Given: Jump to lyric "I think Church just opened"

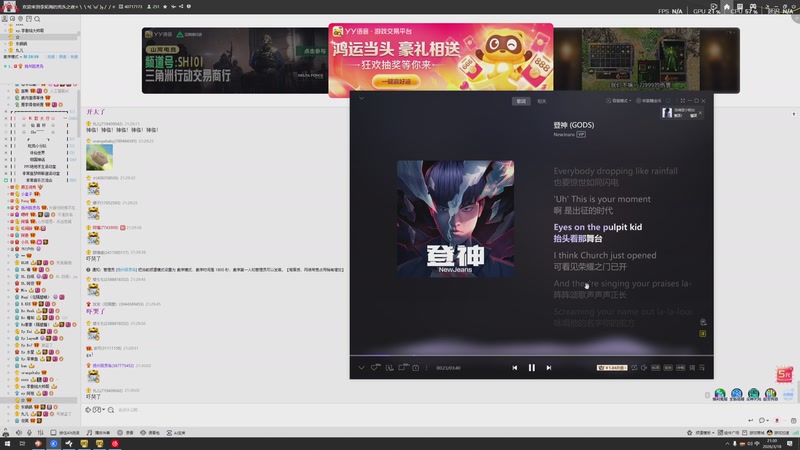Looking at the screenshot, I should pyautogui.click(x=605, y=255).
